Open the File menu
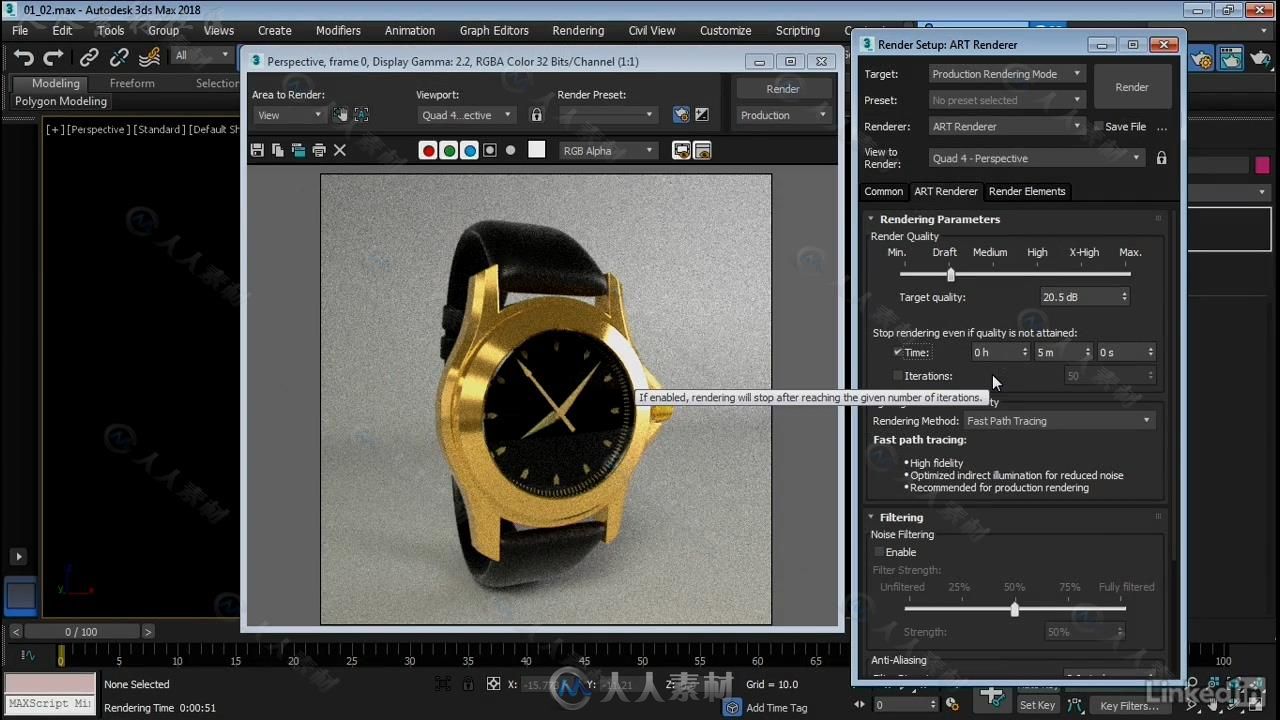Viewport: 1280px width, 720px height. click(20, 30)
